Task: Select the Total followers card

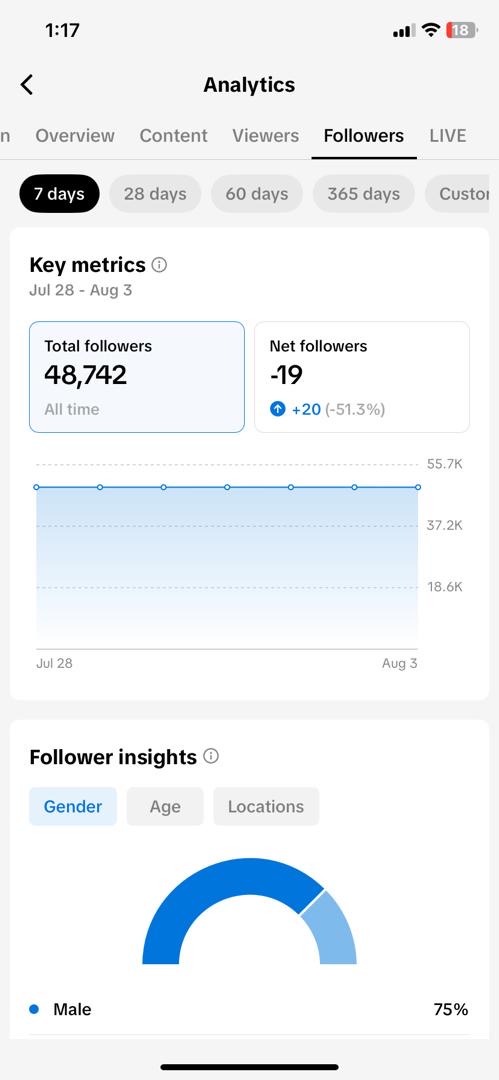Action: coord(136,377)
